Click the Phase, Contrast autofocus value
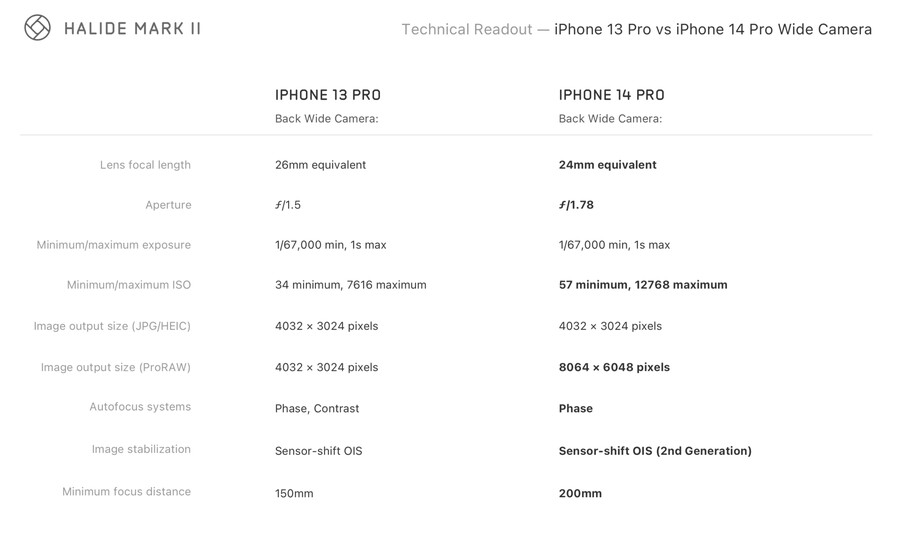The image size is (900, 536). coord(317,409)
